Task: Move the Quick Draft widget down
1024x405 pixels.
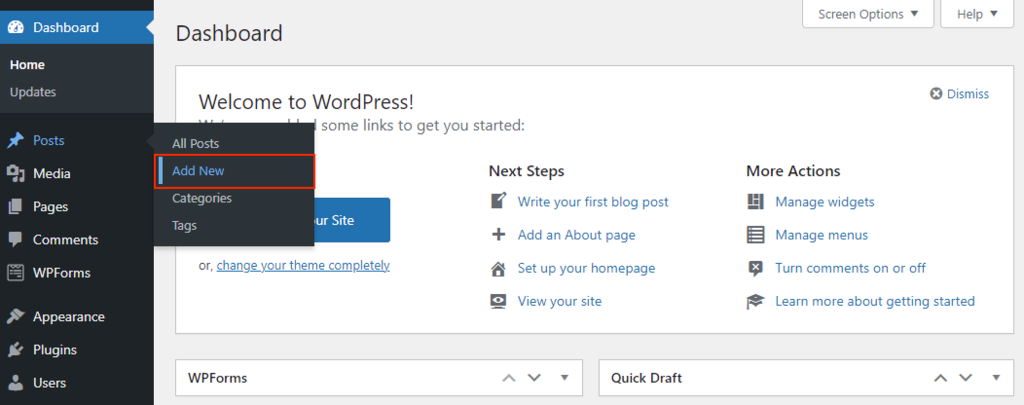Action: click(x=966, y=378)
